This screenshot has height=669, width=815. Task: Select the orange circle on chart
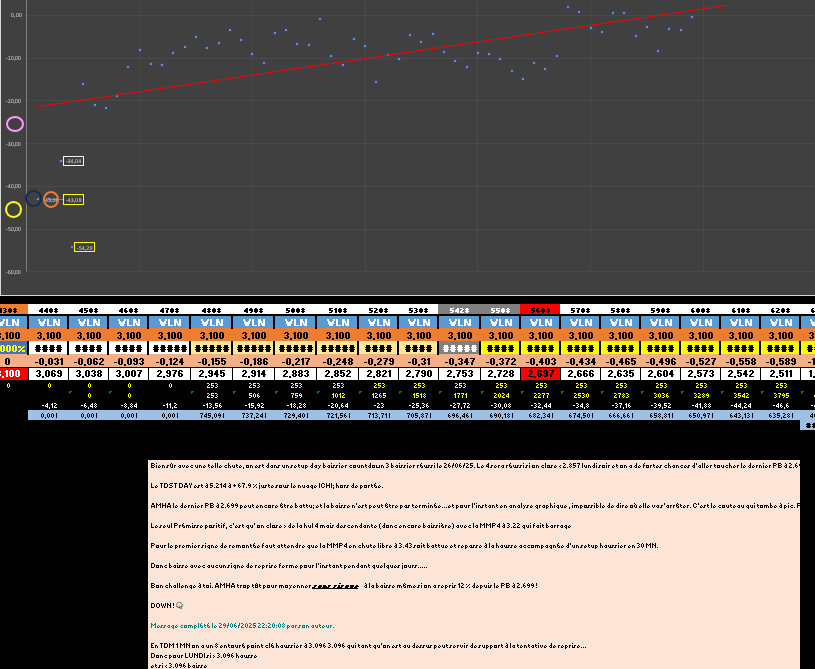pos(50,200)
